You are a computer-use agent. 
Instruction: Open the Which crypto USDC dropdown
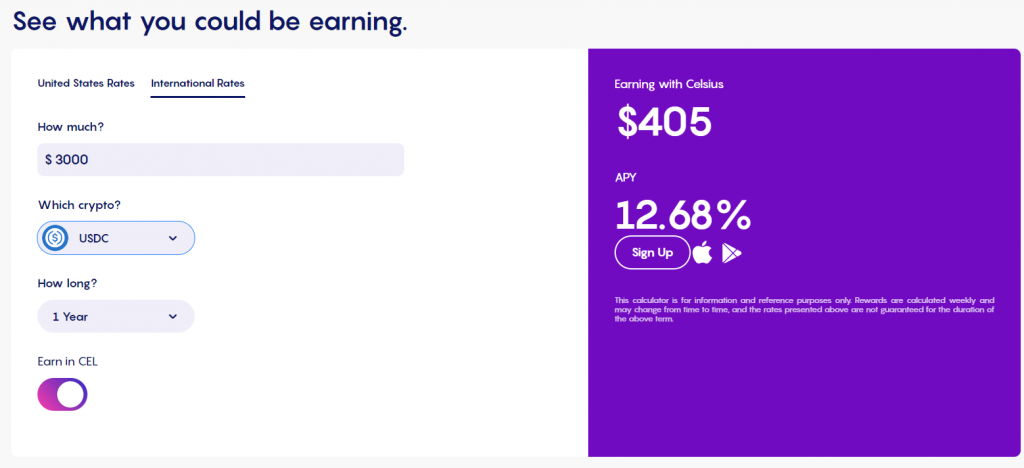[116, 238]
